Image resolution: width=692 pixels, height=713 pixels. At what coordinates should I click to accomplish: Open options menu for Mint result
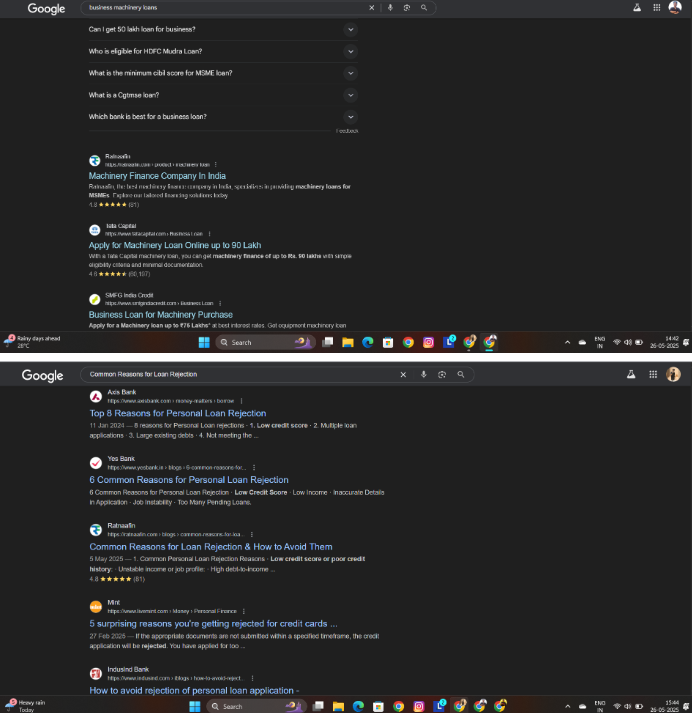(244, 611)
